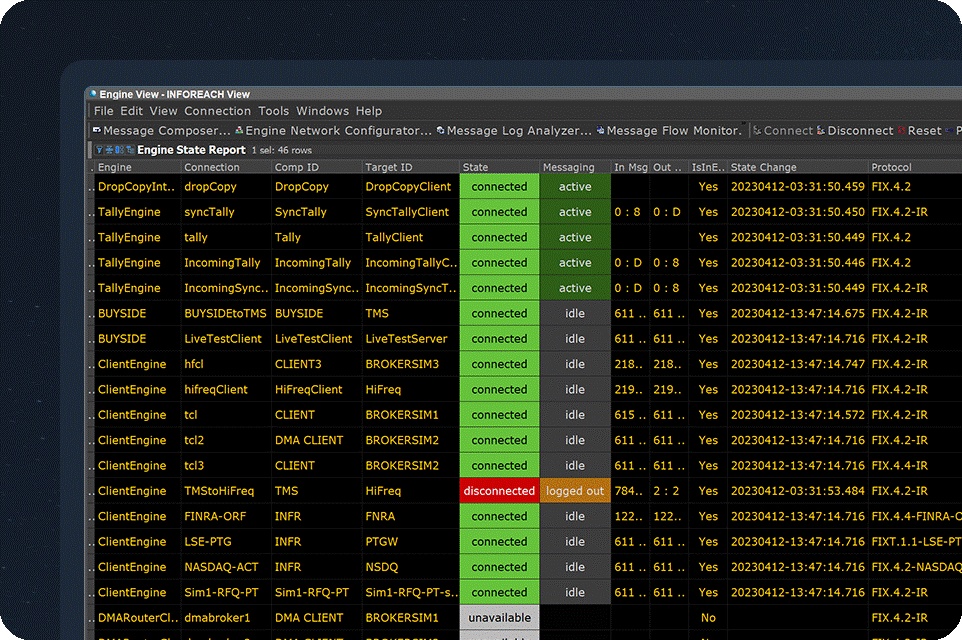Open the View menu
The height and width of the screenshot is (640, 962).
click(163, 111)
